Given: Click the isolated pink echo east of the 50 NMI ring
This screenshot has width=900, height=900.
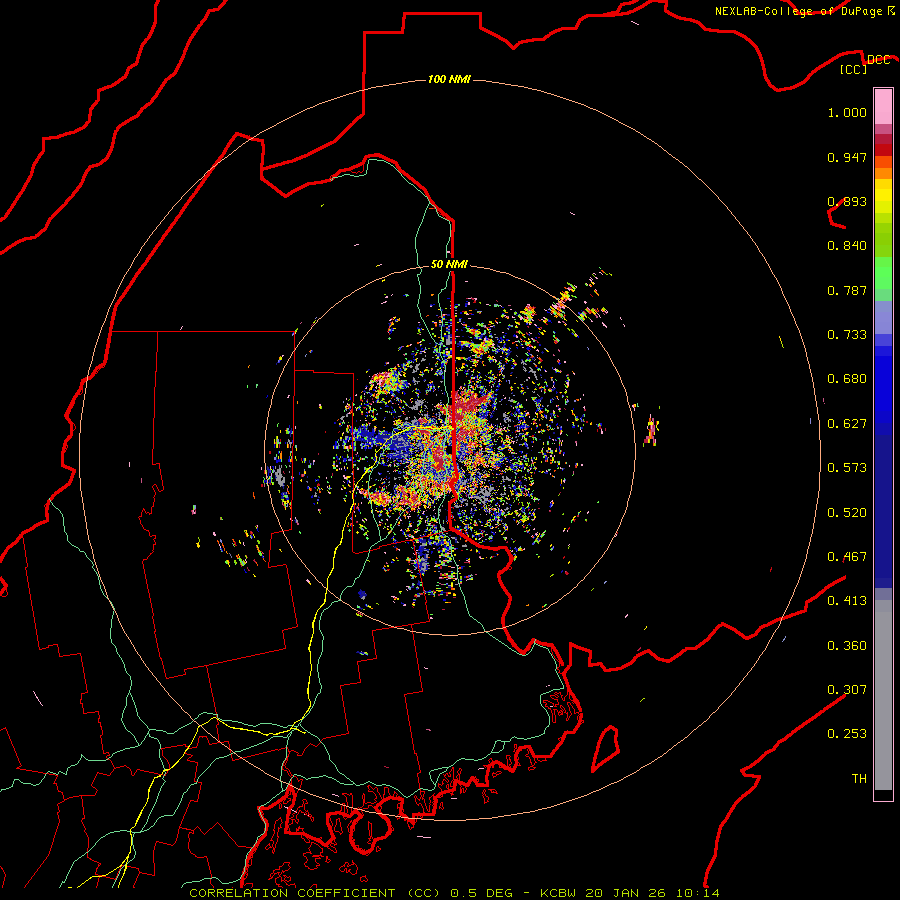Looking at the screenshot, I should pos(651,430).
